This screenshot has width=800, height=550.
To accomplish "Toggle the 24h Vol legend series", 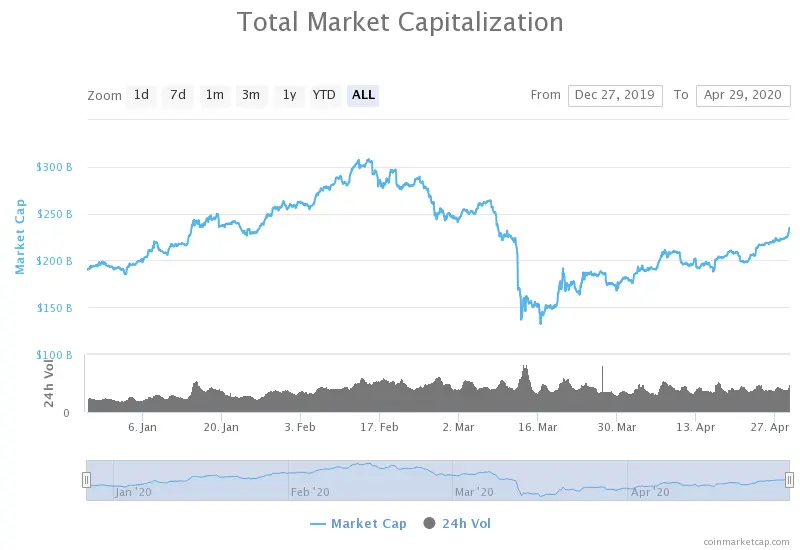I will 466,523.
